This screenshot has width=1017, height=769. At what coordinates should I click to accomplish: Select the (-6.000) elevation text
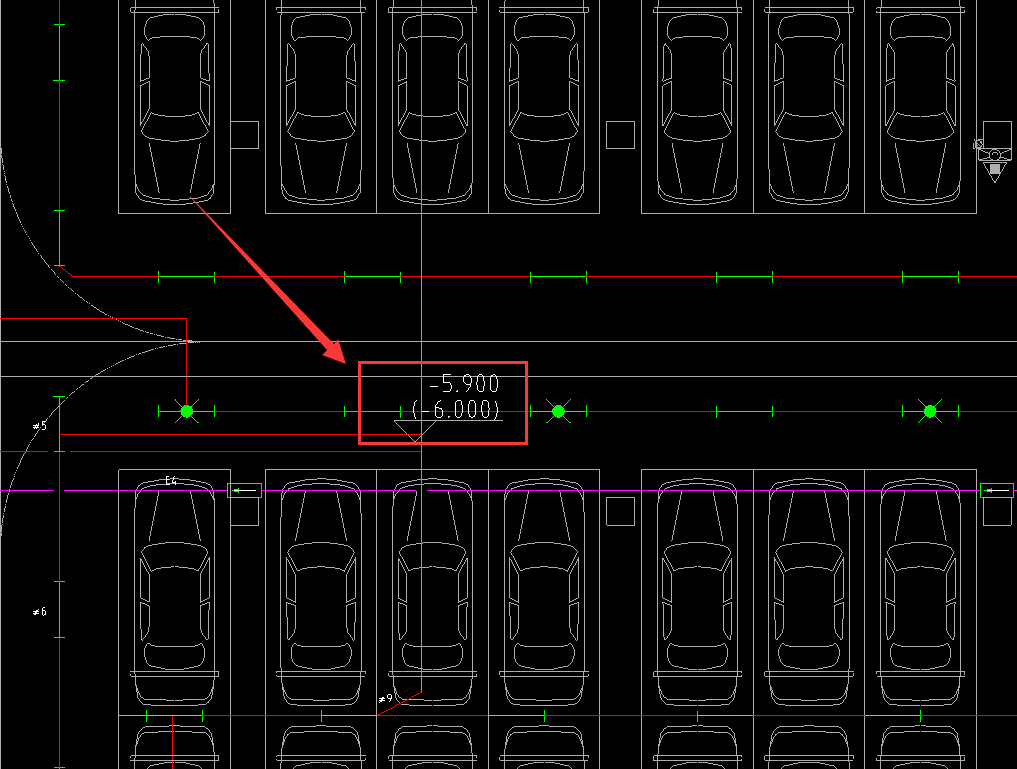(x=457, y=409)
